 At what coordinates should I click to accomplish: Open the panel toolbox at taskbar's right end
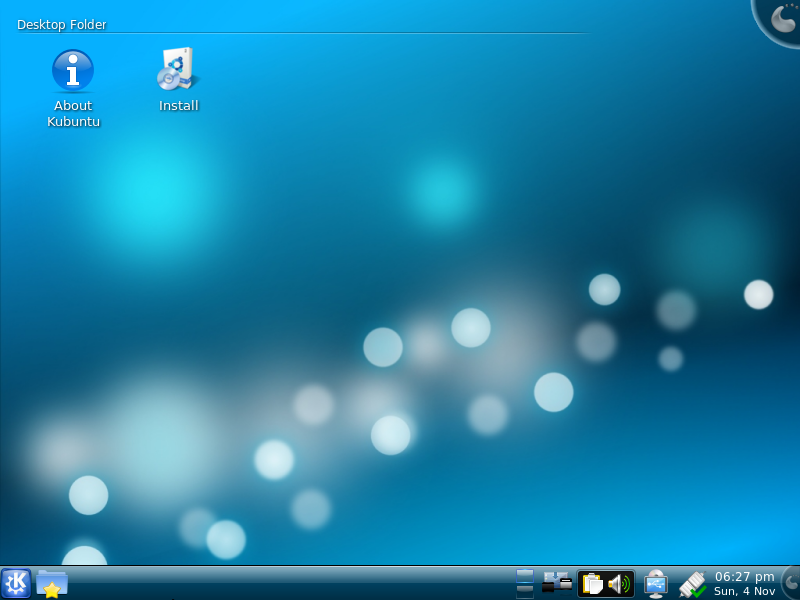(791, 583)
